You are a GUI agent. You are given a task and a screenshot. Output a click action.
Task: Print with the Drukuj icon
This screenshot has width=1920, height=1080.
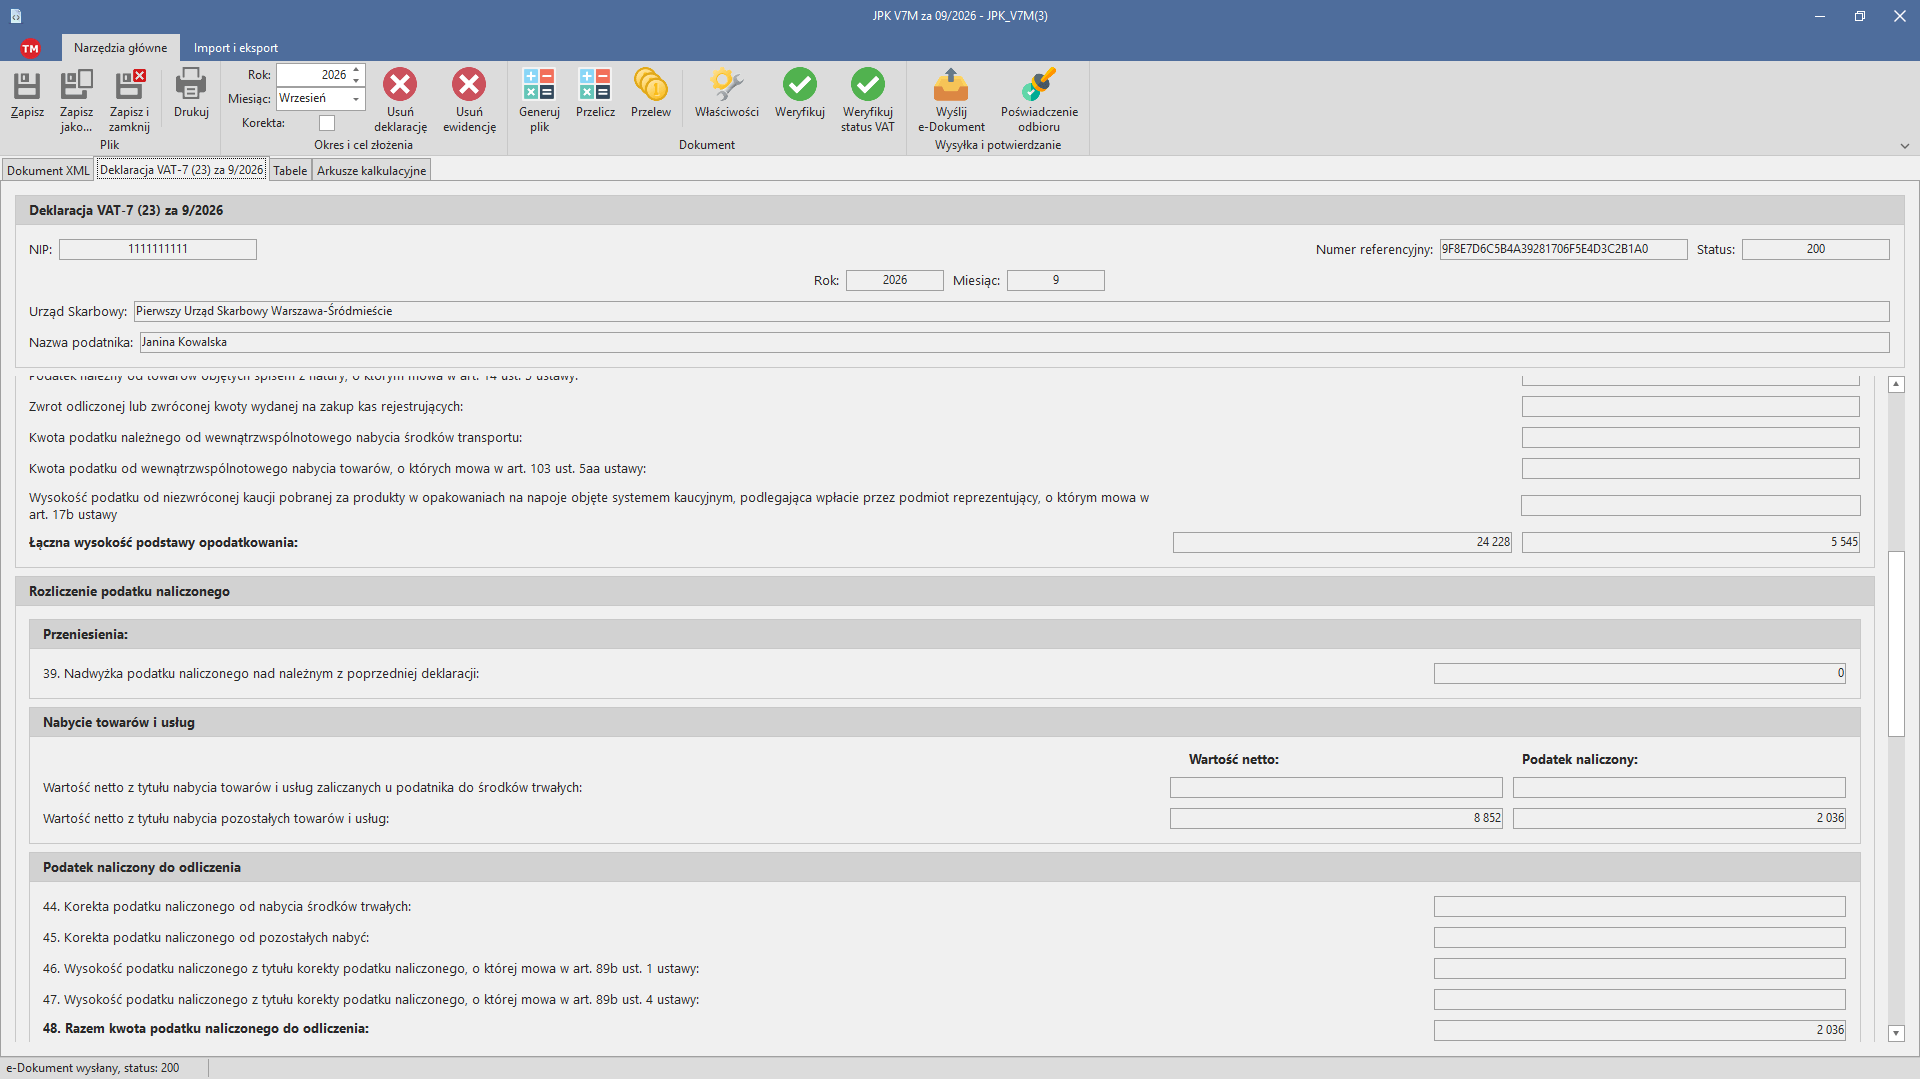coord(190,85)
